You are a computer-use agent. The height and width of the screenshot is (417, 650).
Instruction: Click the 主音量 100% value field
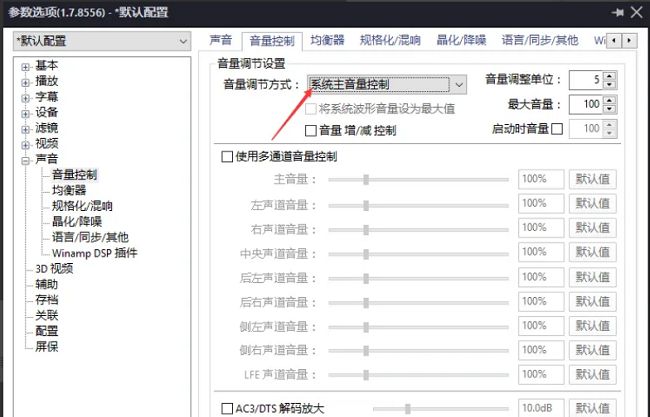point(541,179)
